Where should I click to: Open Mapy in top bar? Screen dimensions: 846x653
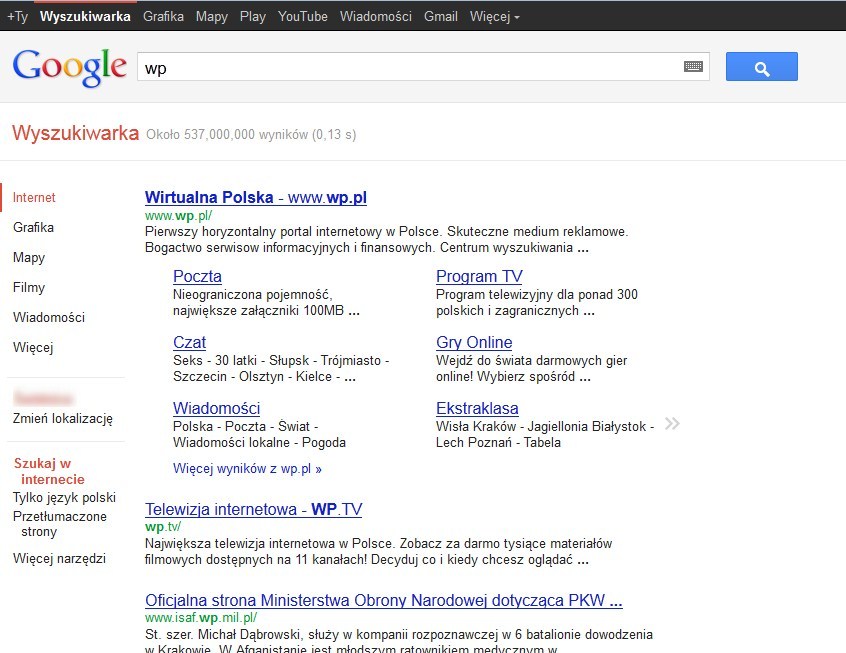[x=212, y=17]
